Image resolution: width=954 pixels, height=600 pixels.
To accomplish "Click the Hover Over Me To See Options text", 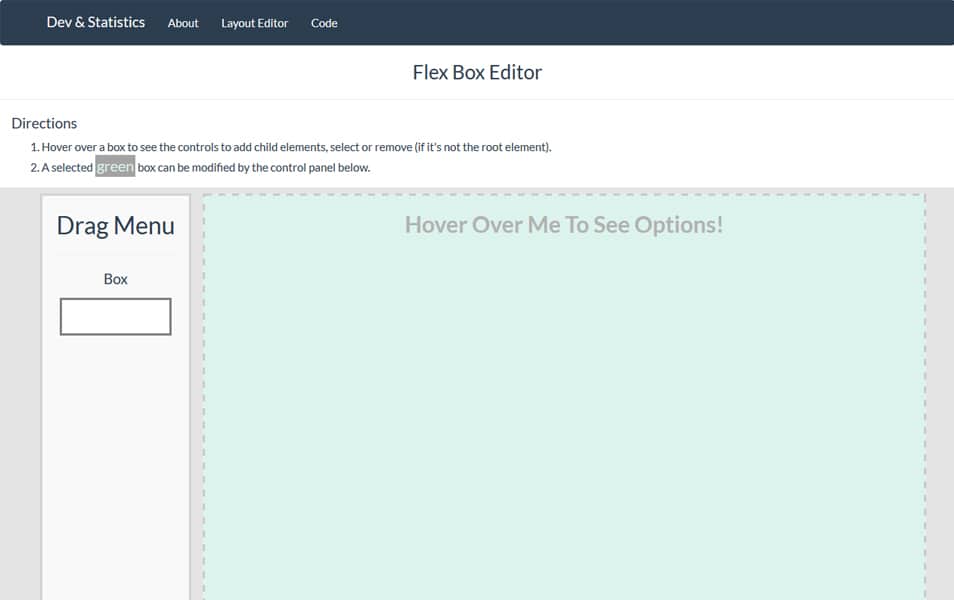I will pos(563,224).
